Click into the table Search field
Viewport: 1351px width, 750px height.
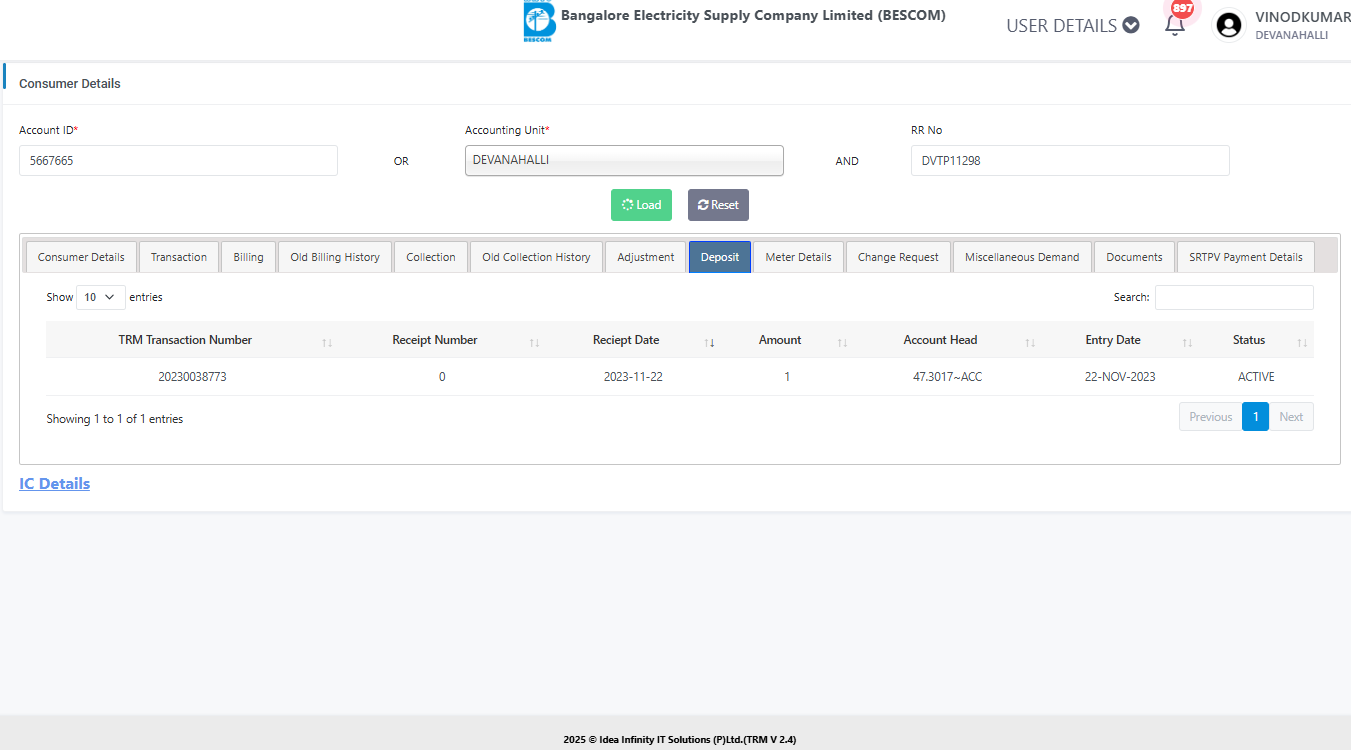1233,297
